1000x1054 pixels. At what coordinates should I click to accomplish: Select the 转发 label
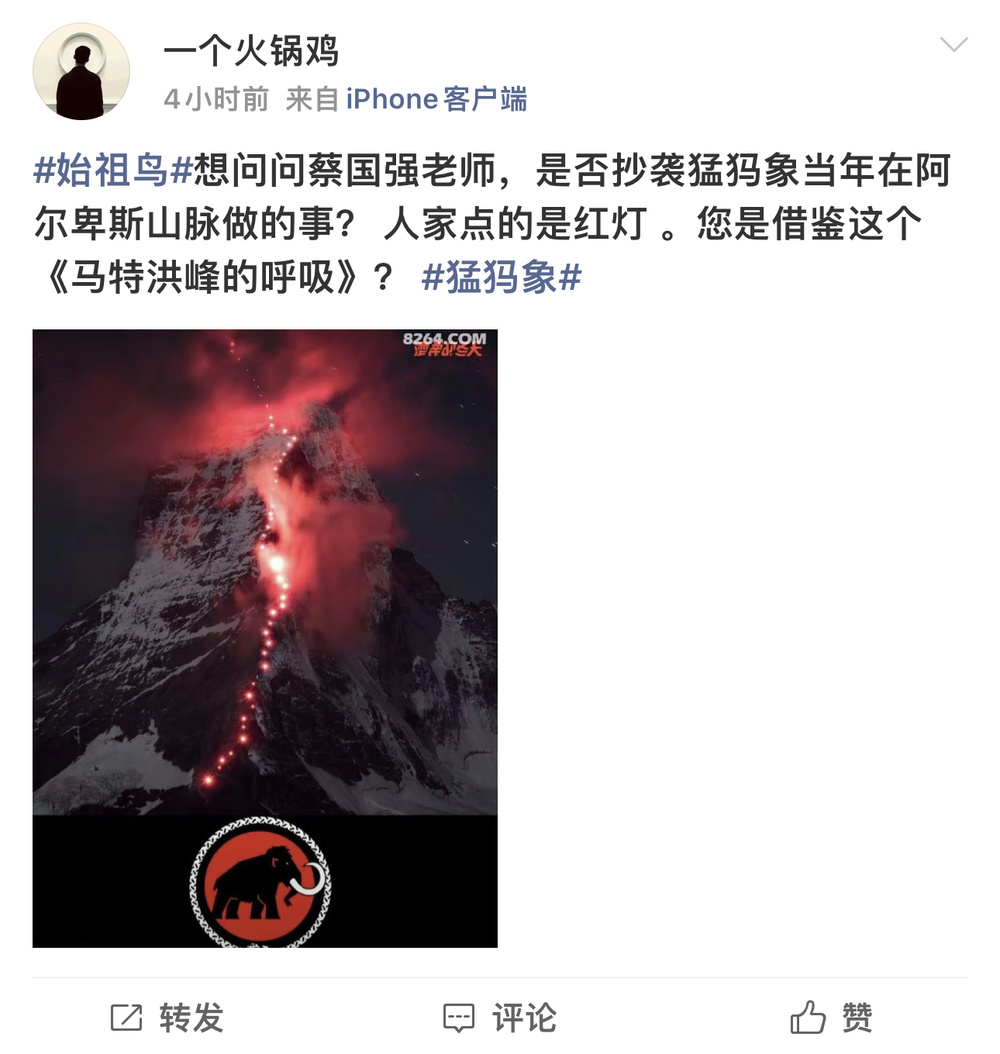tap(191, 1017)
